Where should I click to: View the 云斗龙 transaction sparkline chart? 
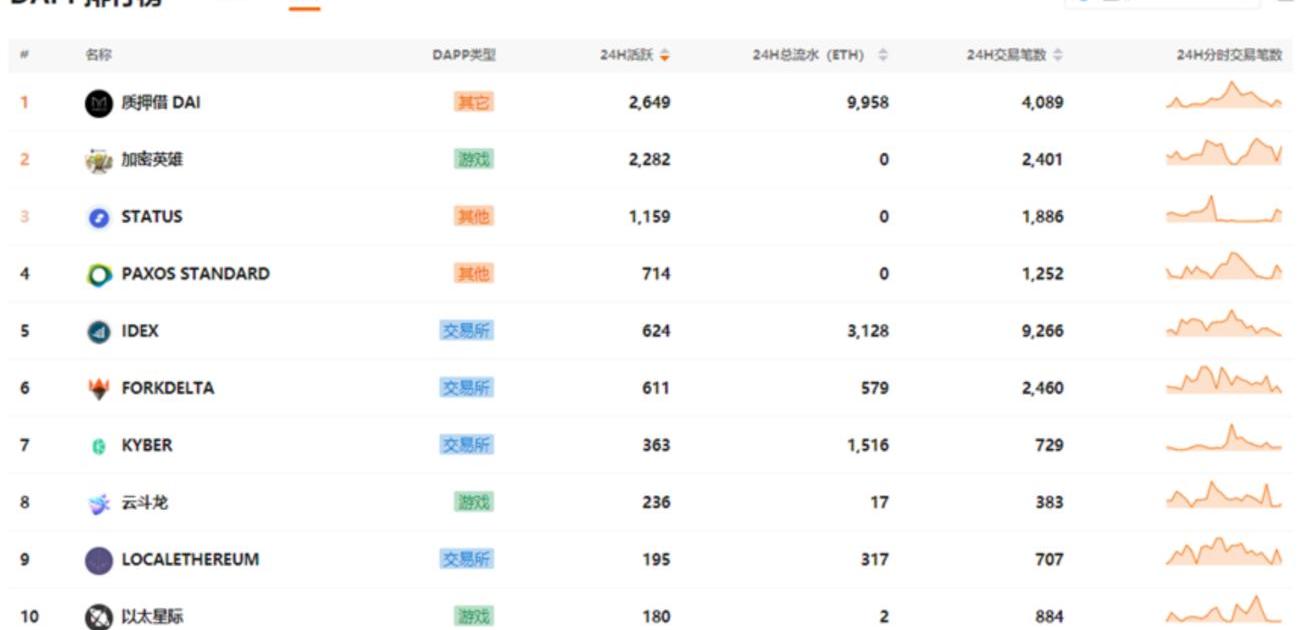tap(1224, 495)
